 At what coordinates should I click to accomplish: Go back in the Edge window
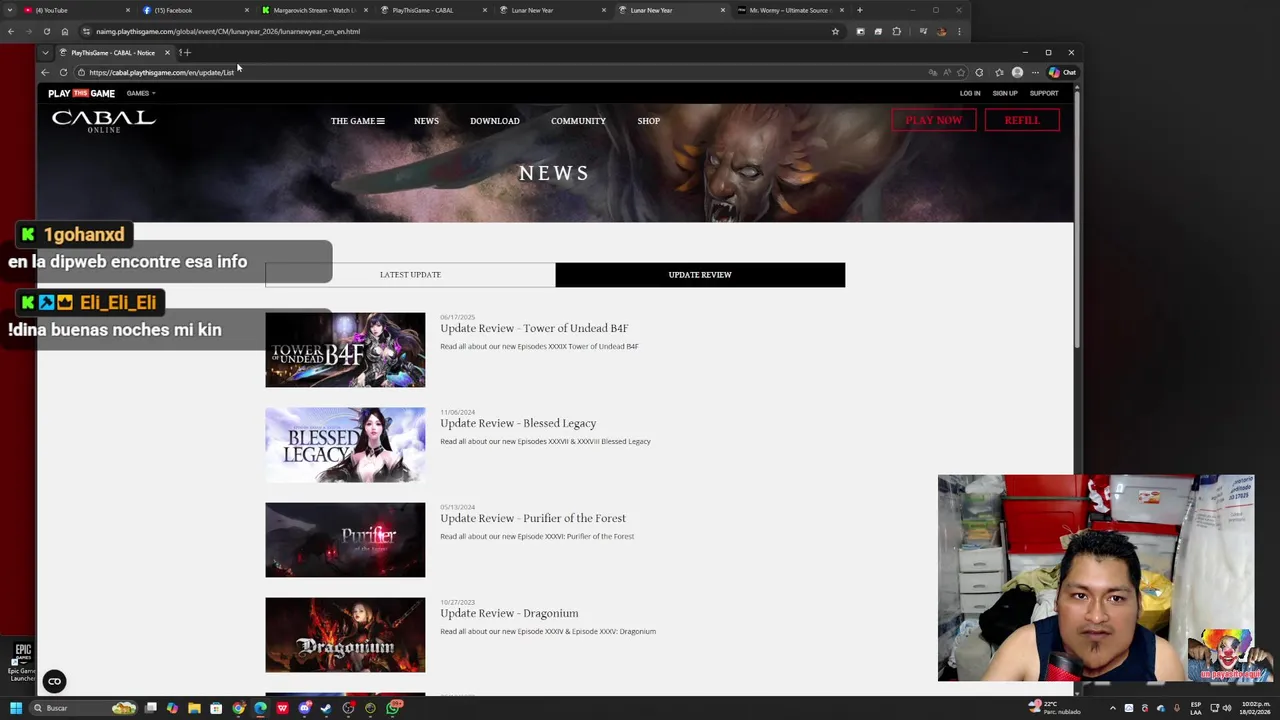pos(45,72)
